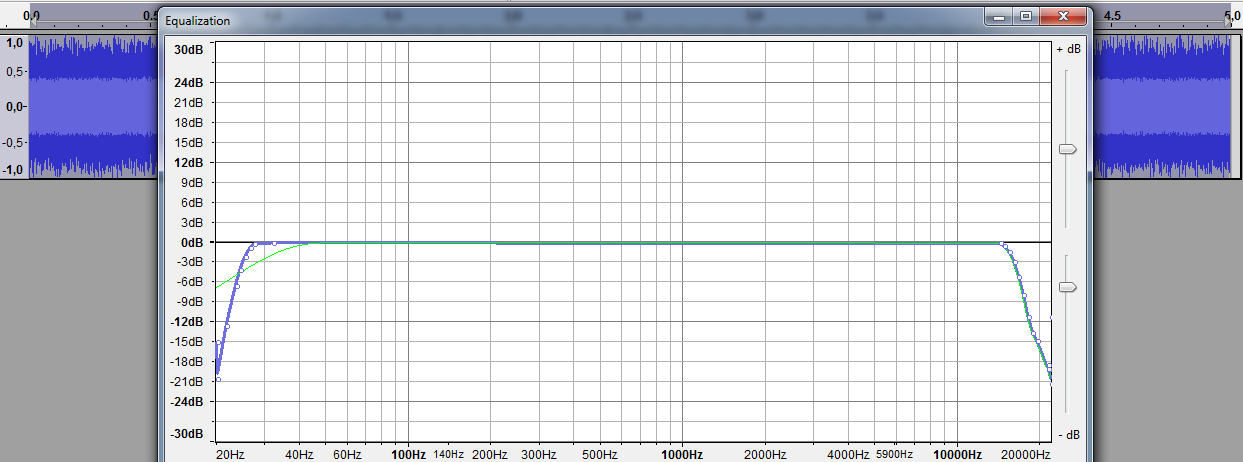Click the 0dB curve line at 100Hz

[408, 242]
